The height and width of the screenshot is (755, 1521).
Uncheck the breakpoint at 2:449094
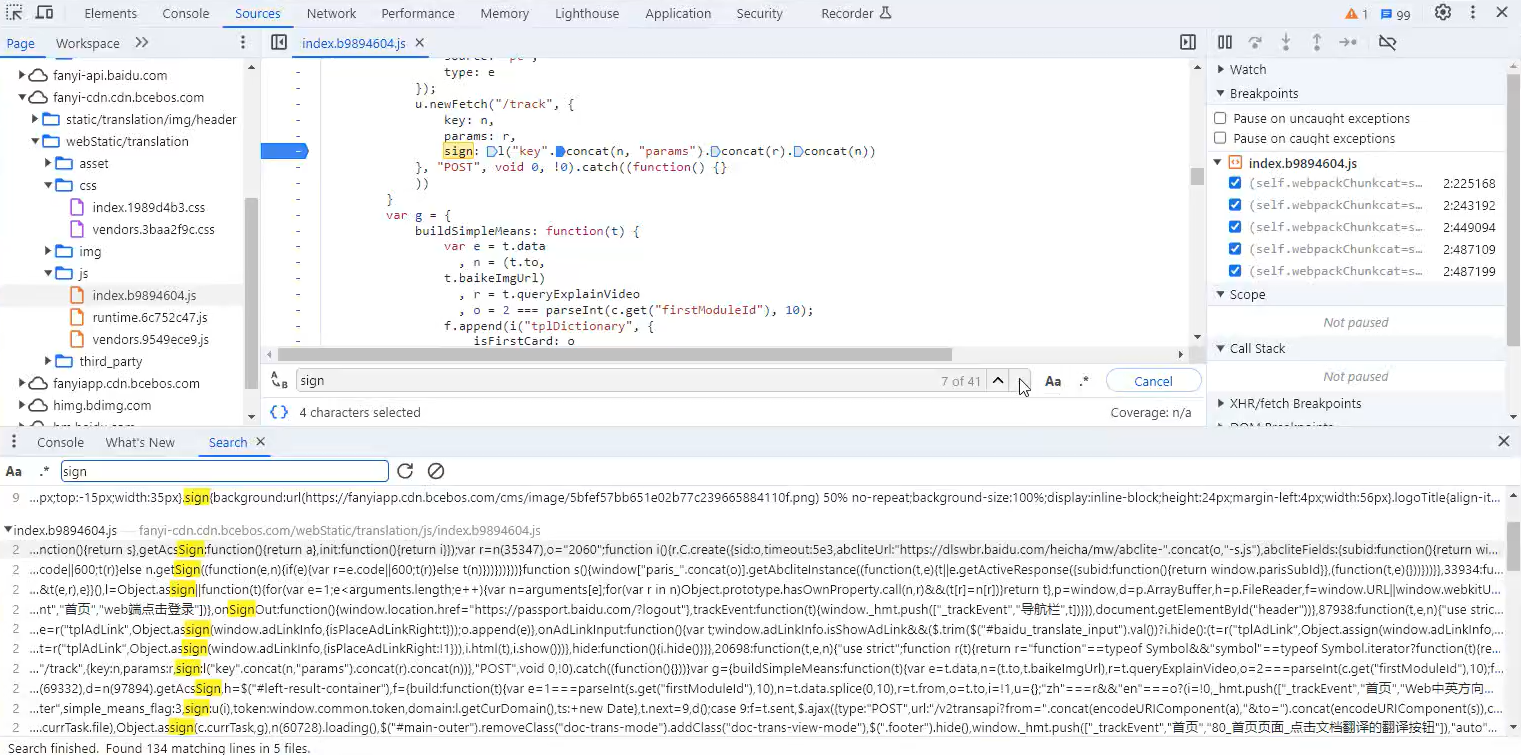[1235, 227]
